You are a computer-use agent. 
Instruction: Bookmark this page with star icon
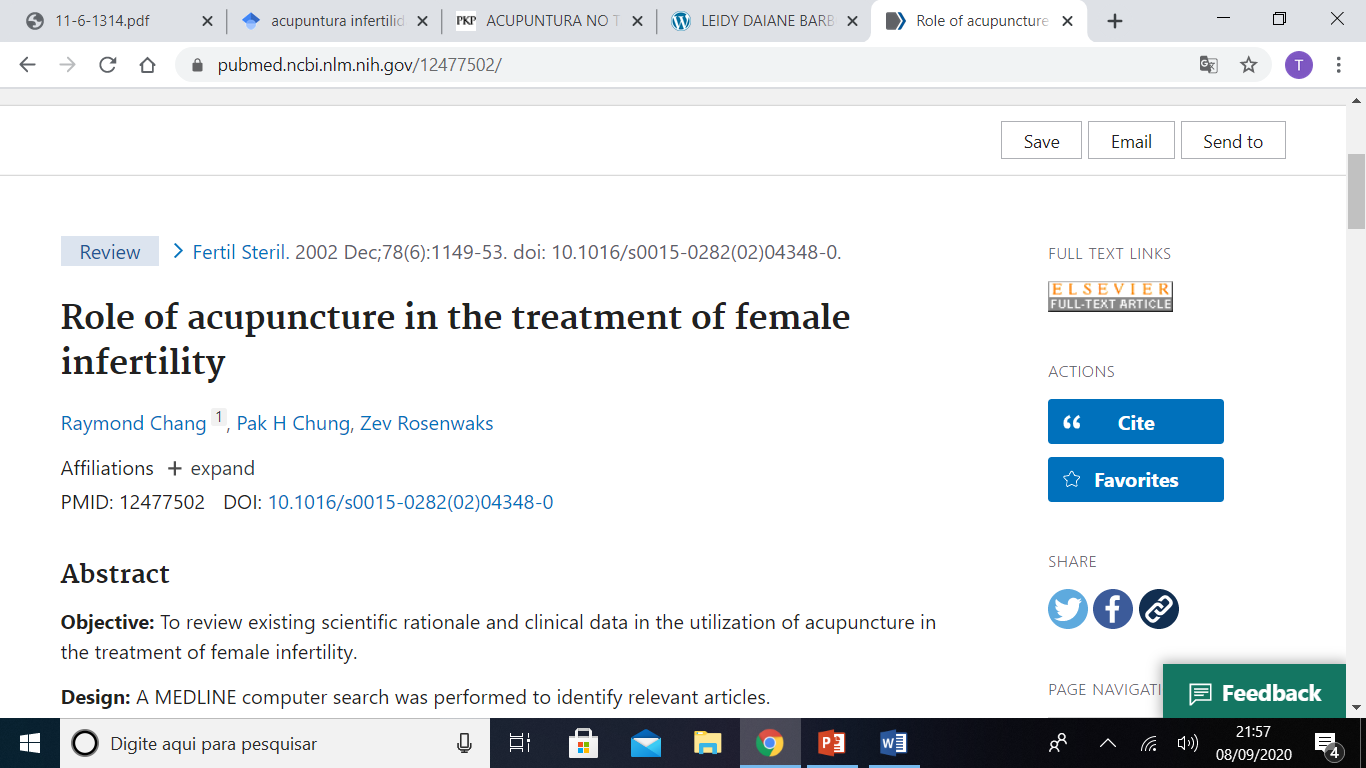[x=1248, y=65]
